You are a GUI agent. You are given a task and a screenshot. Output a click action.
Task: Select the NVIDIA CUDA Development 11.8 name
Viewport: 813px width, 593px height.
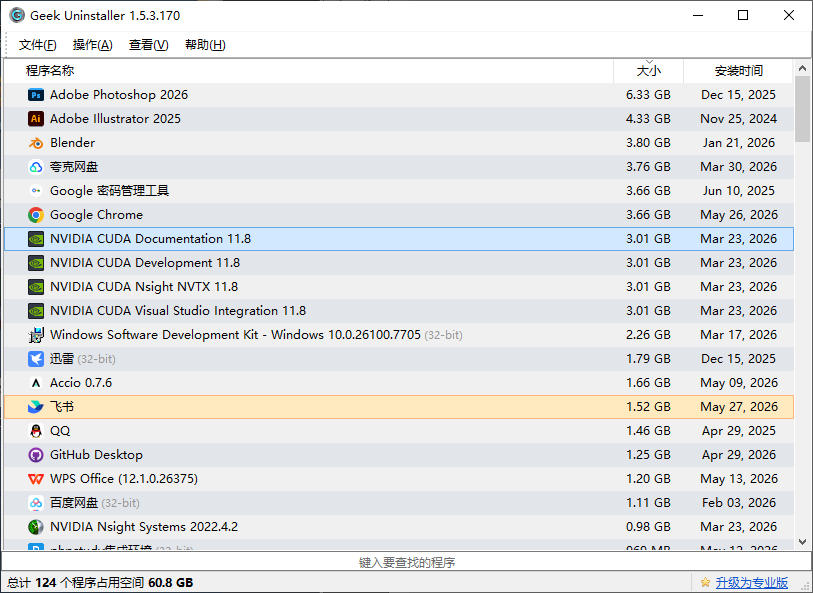[145, 263]
